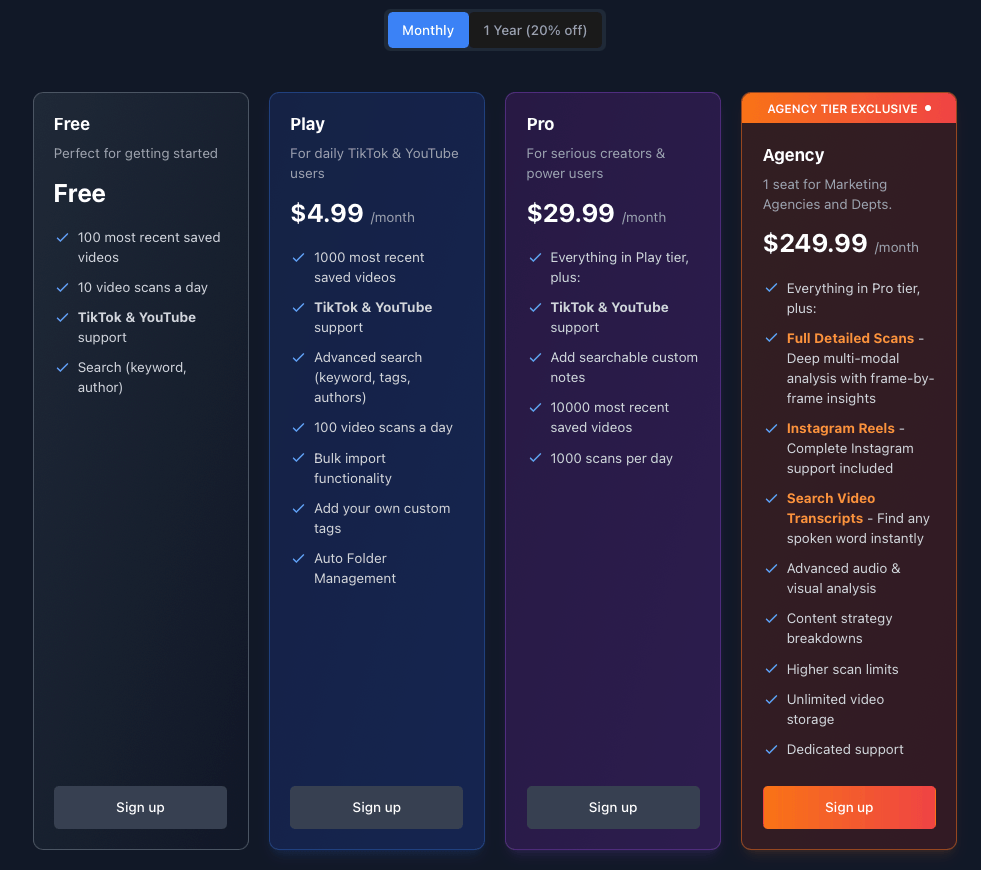
Task: Select the 1 Year (20% off) billing option
Action: point(535,30)
